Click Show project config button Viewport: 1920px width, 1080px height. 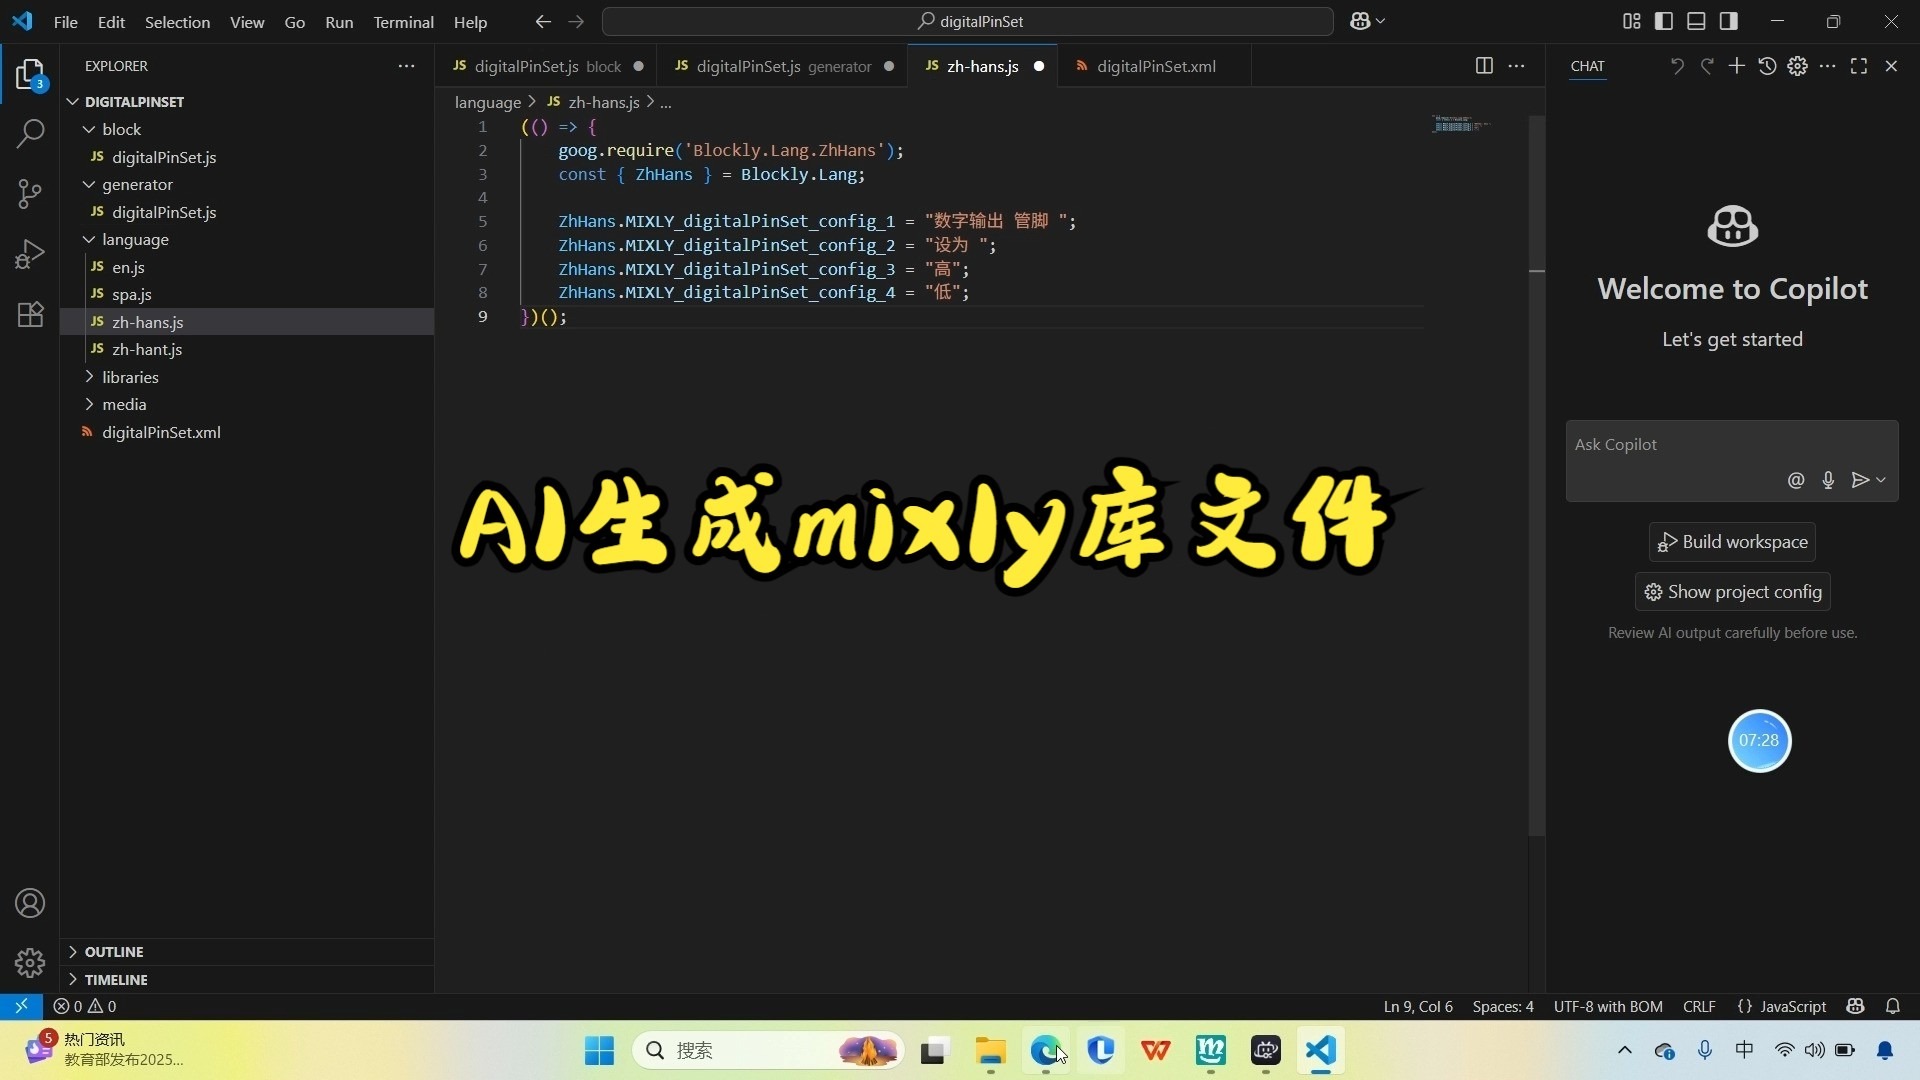tap(1732, 592)
